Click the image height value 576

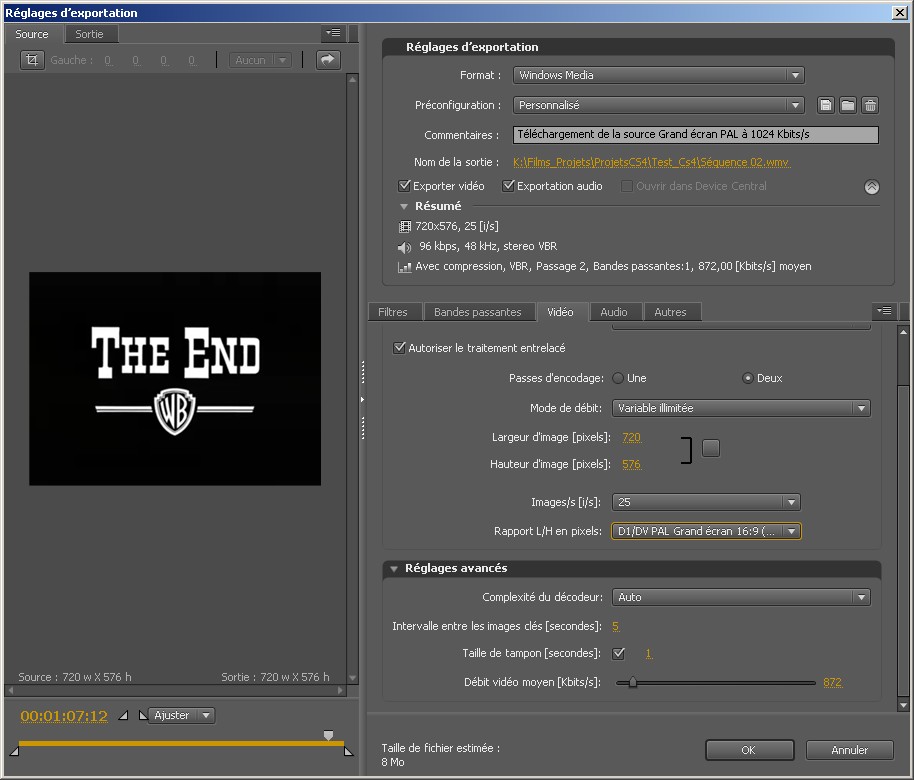[x=631, y=464]
